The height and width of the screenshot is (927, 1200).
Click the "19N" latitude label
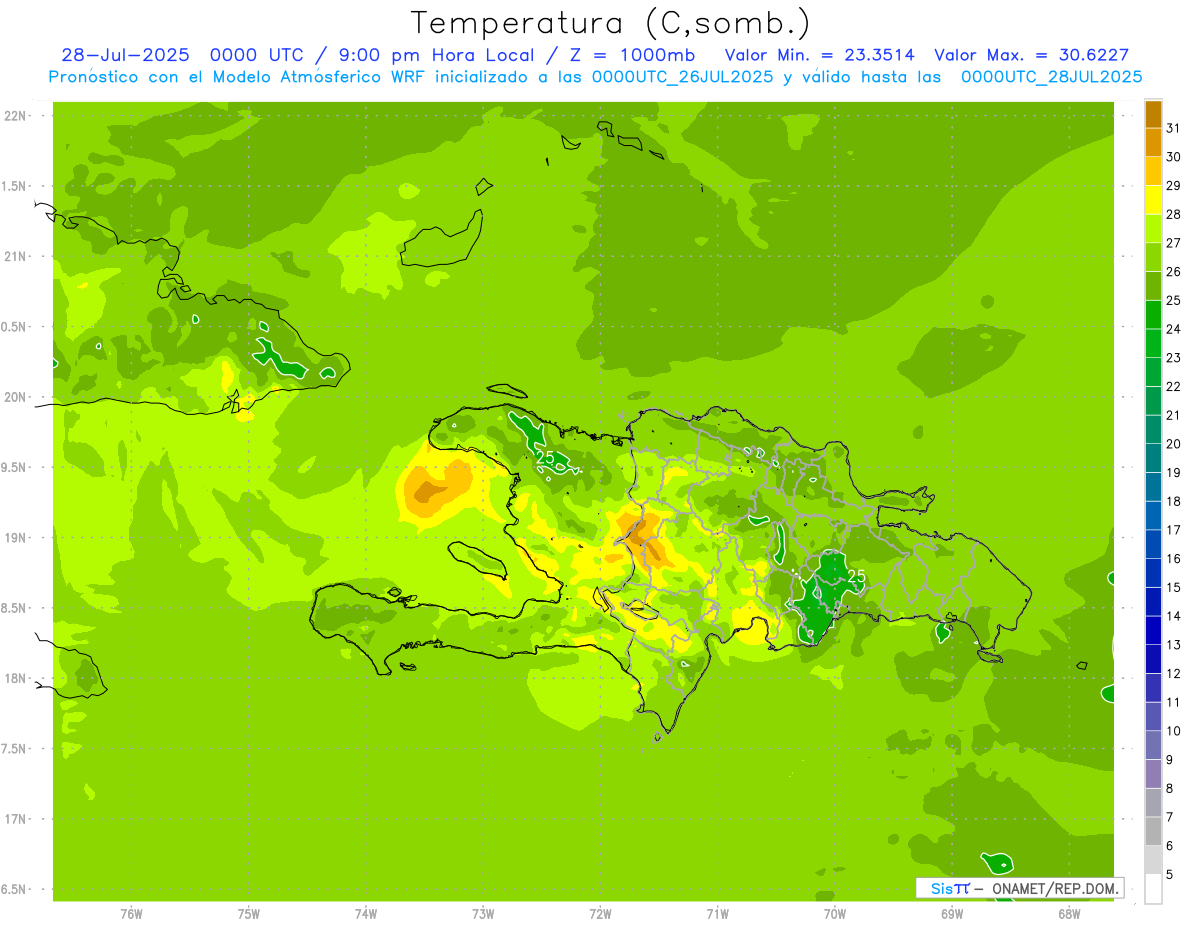pos(14,538)
